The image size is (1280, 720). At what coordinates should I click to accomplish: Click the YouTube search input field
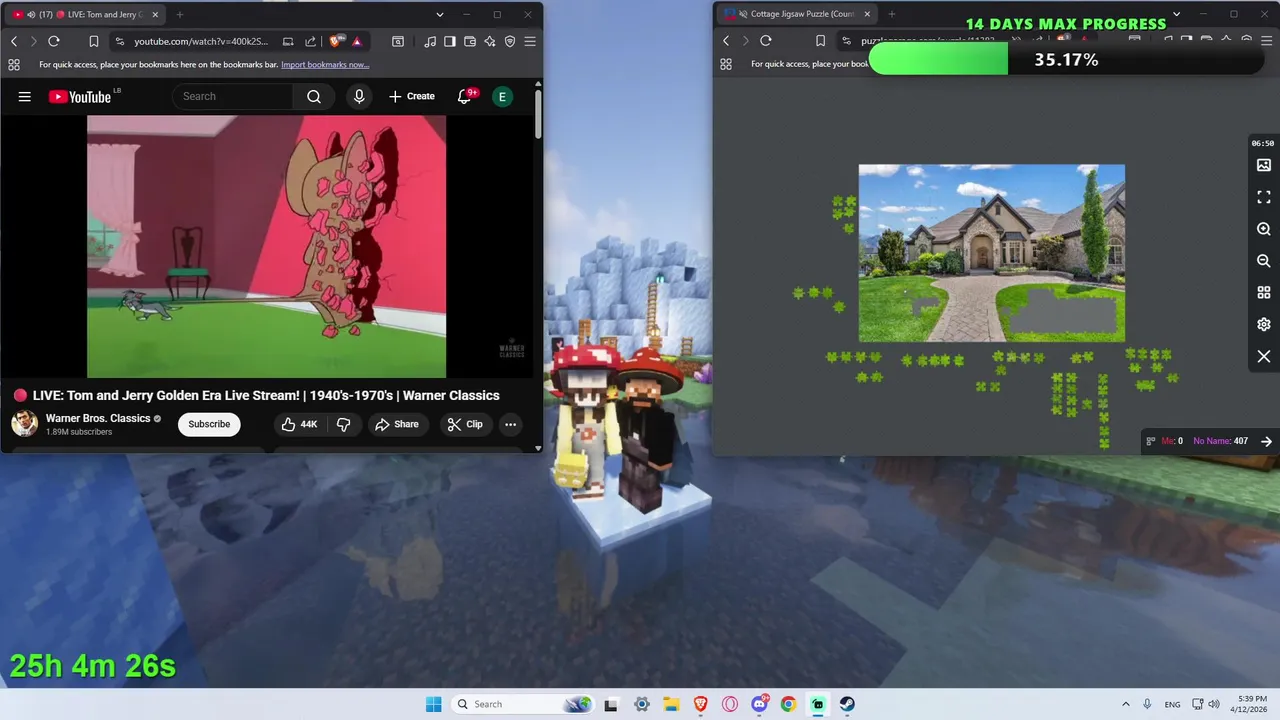pos(232,97)
